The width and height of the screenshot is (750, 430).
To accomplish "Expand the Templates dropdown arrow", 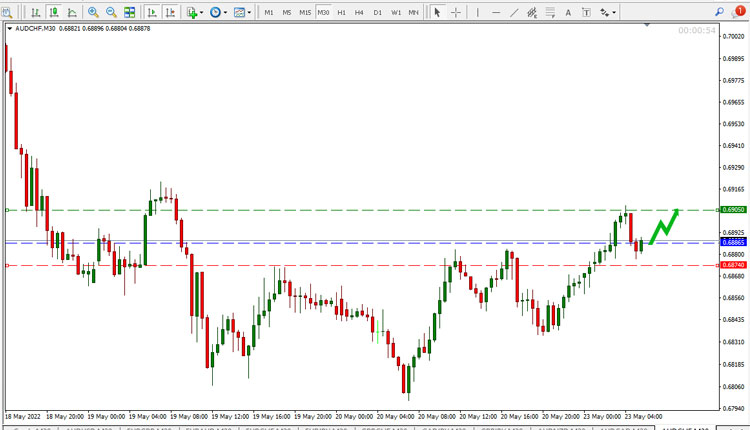I will point(249,13).
